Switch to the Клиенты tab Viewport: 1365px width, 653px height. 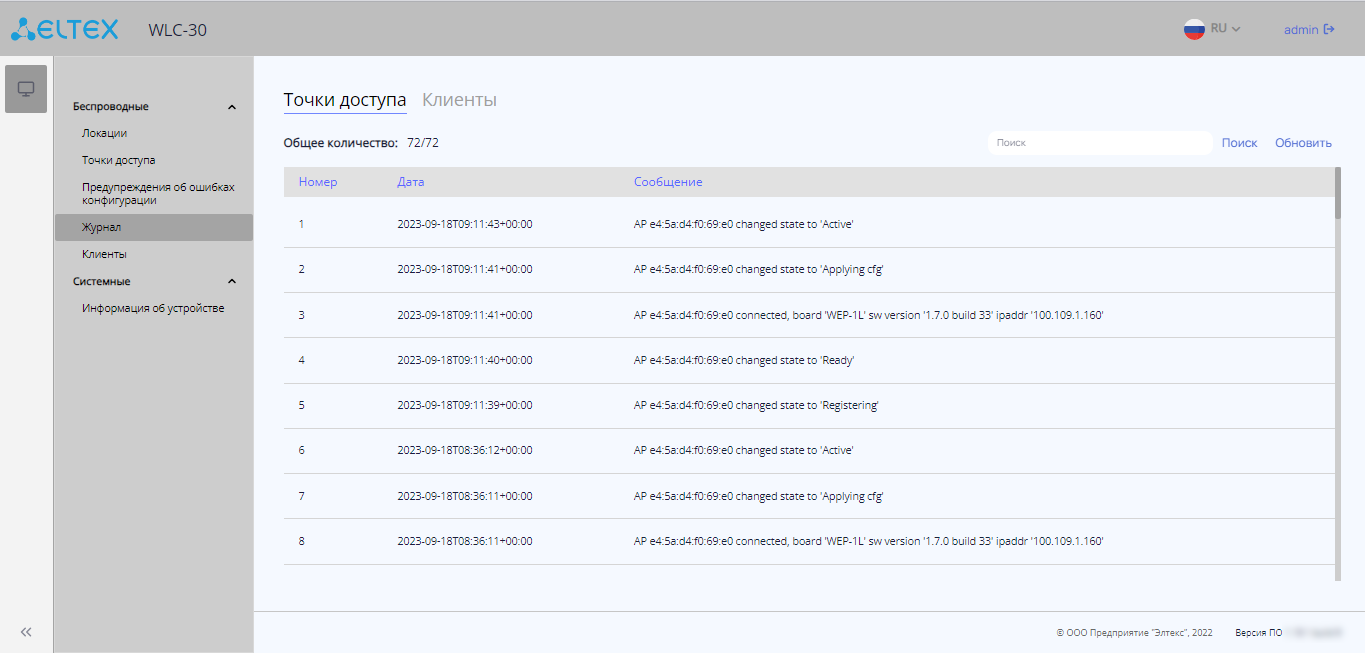tap(459, 100)
